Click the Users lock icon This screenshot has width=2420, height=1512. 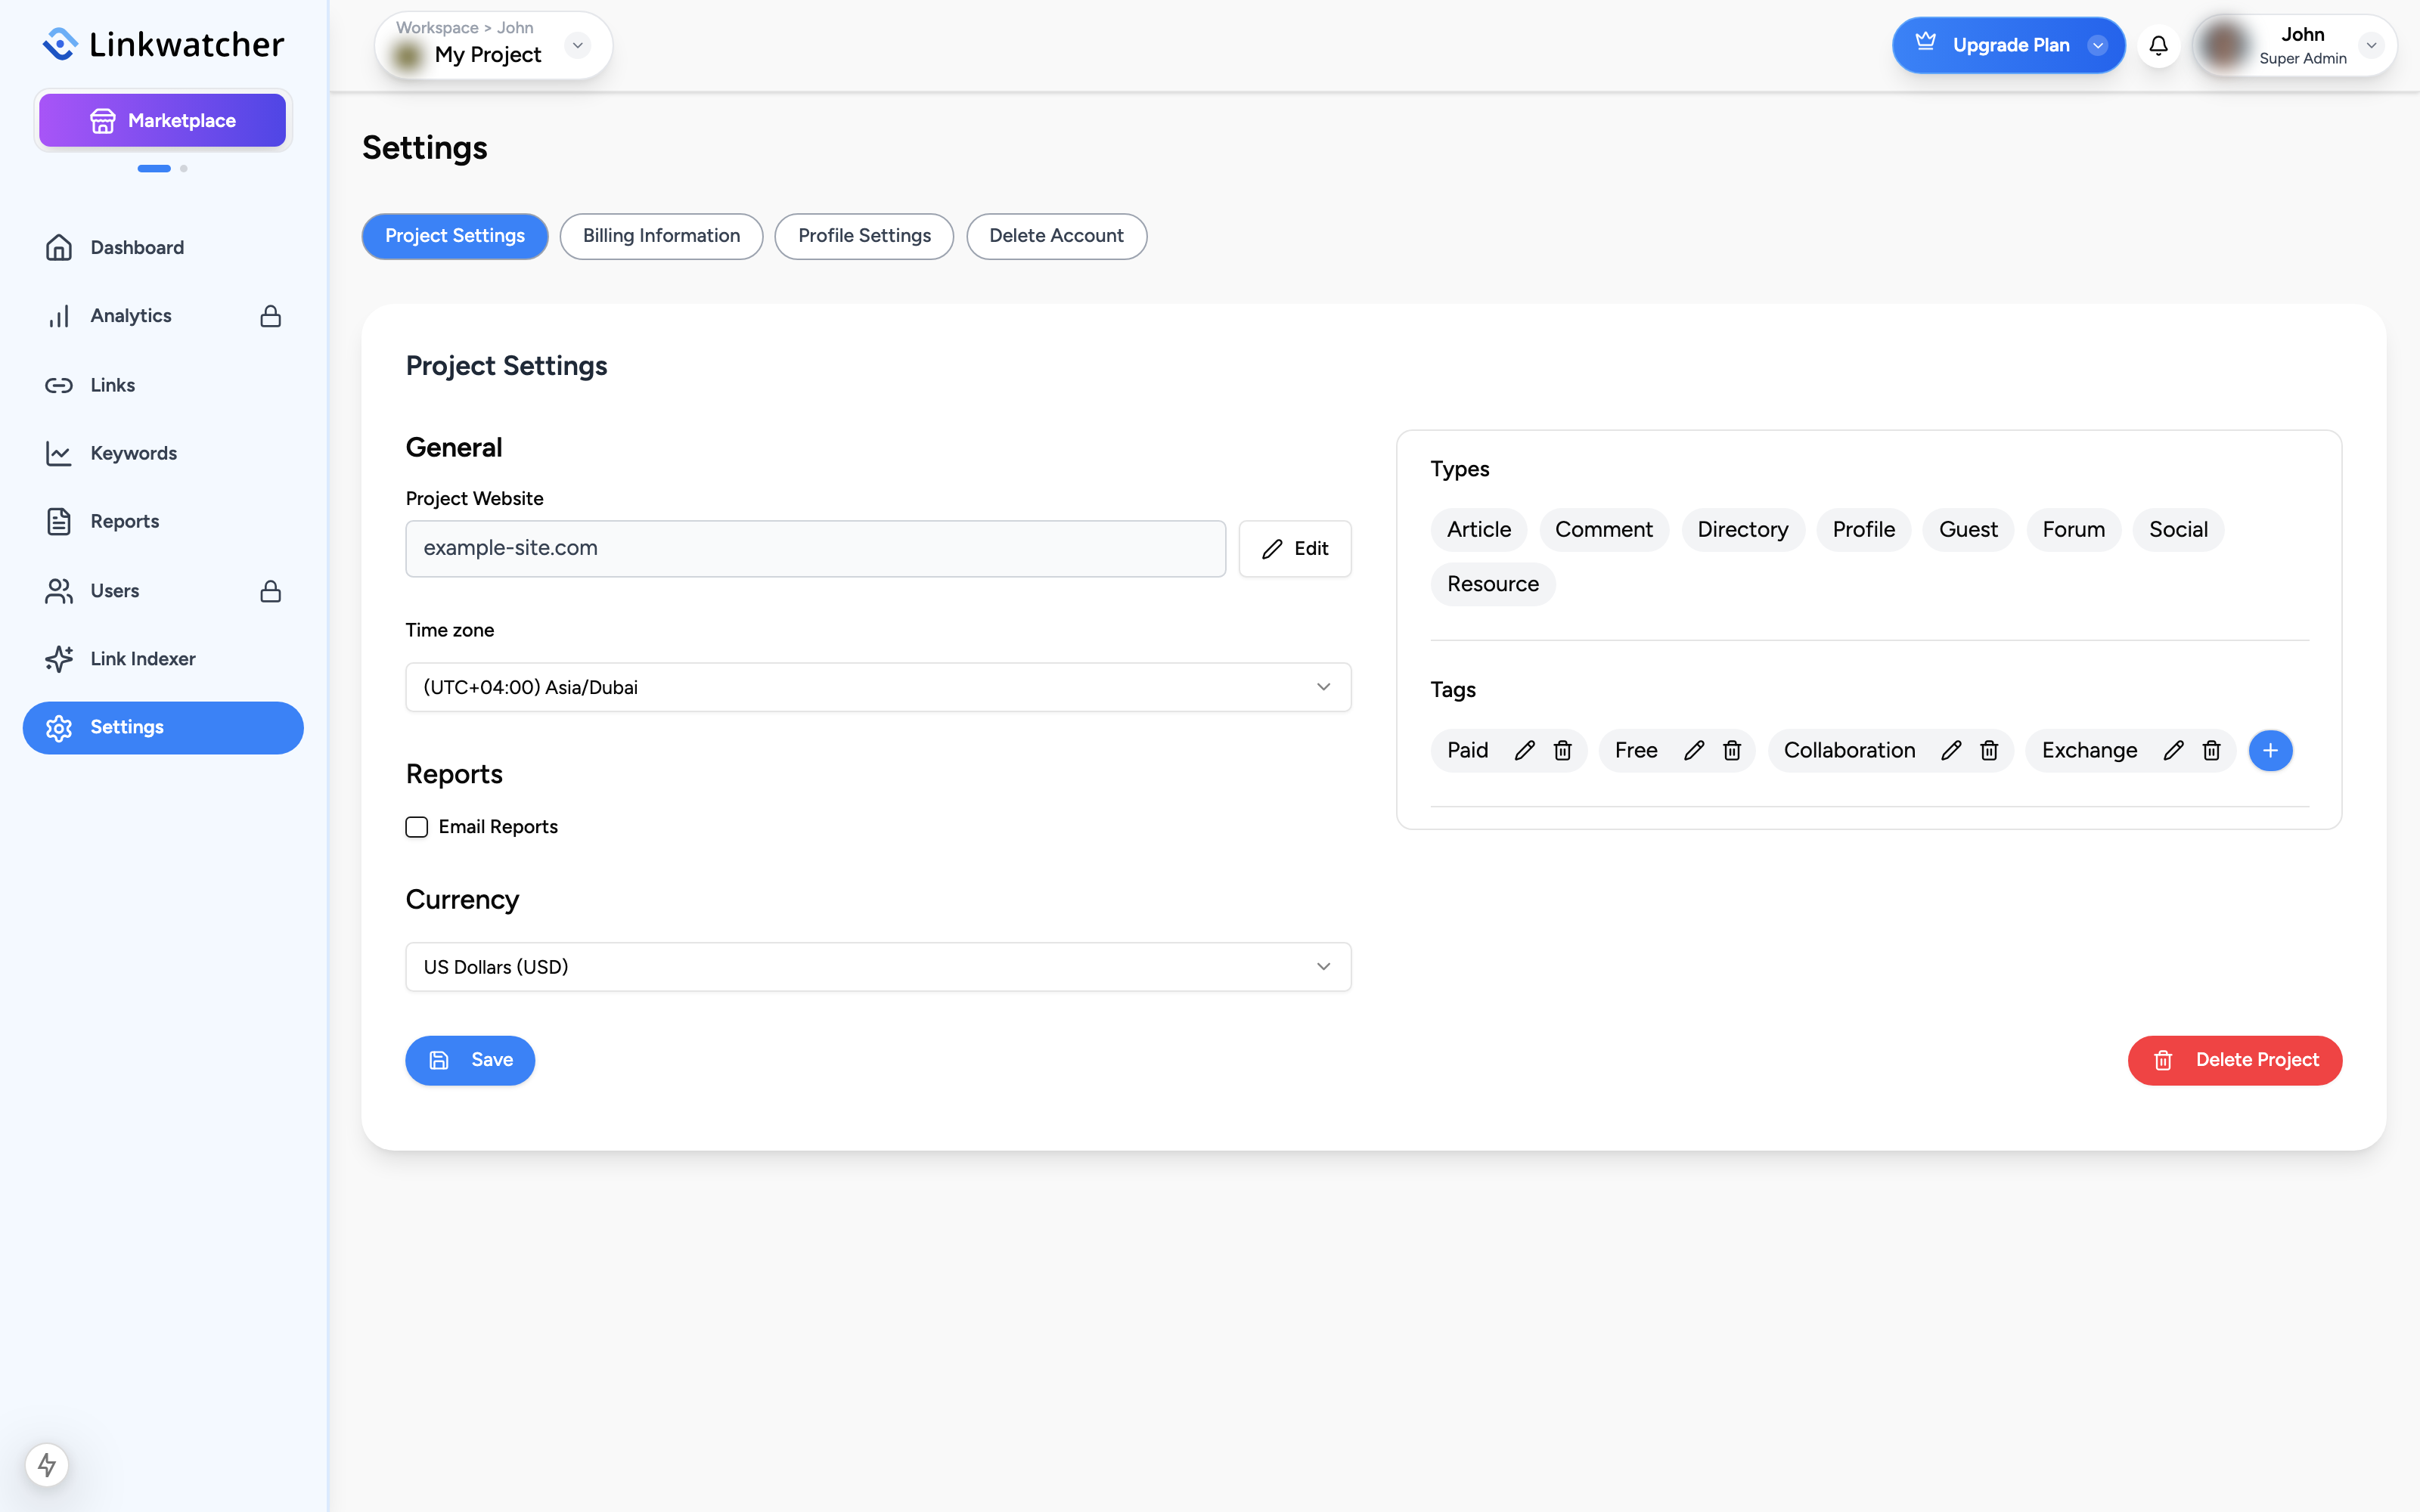tap(270, 591)
